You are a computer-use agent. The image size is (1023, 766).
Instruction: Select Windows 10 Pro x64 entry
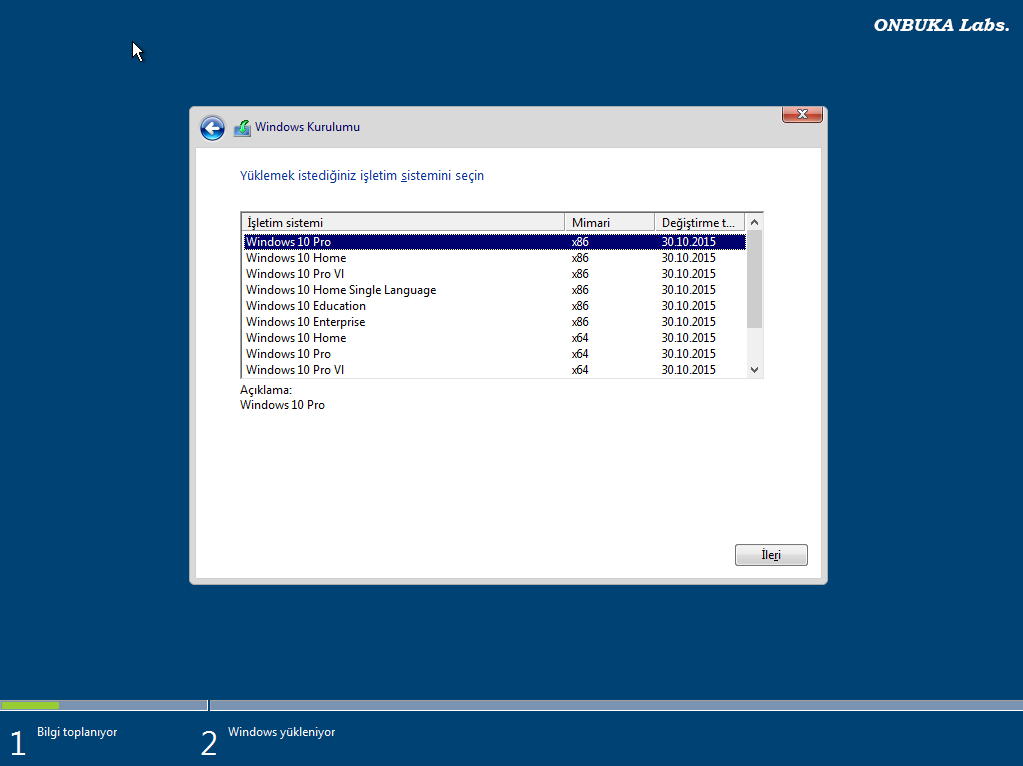(495, 354)
